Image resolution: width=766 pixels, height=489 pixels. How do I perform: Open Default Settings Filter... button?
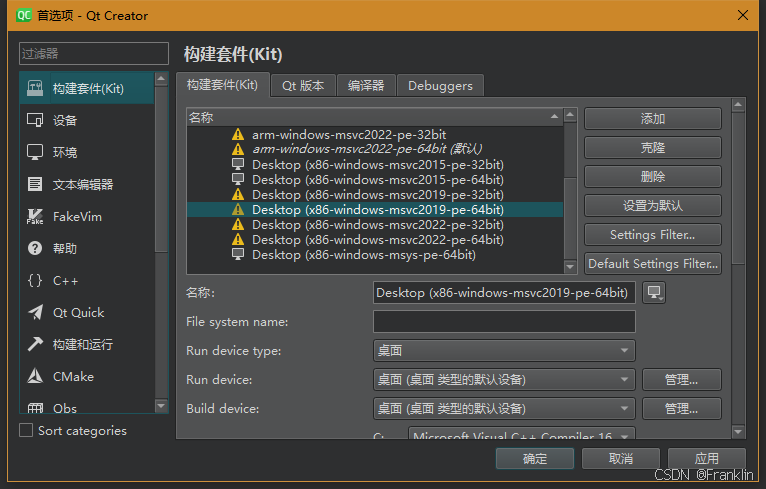point(653,263)
